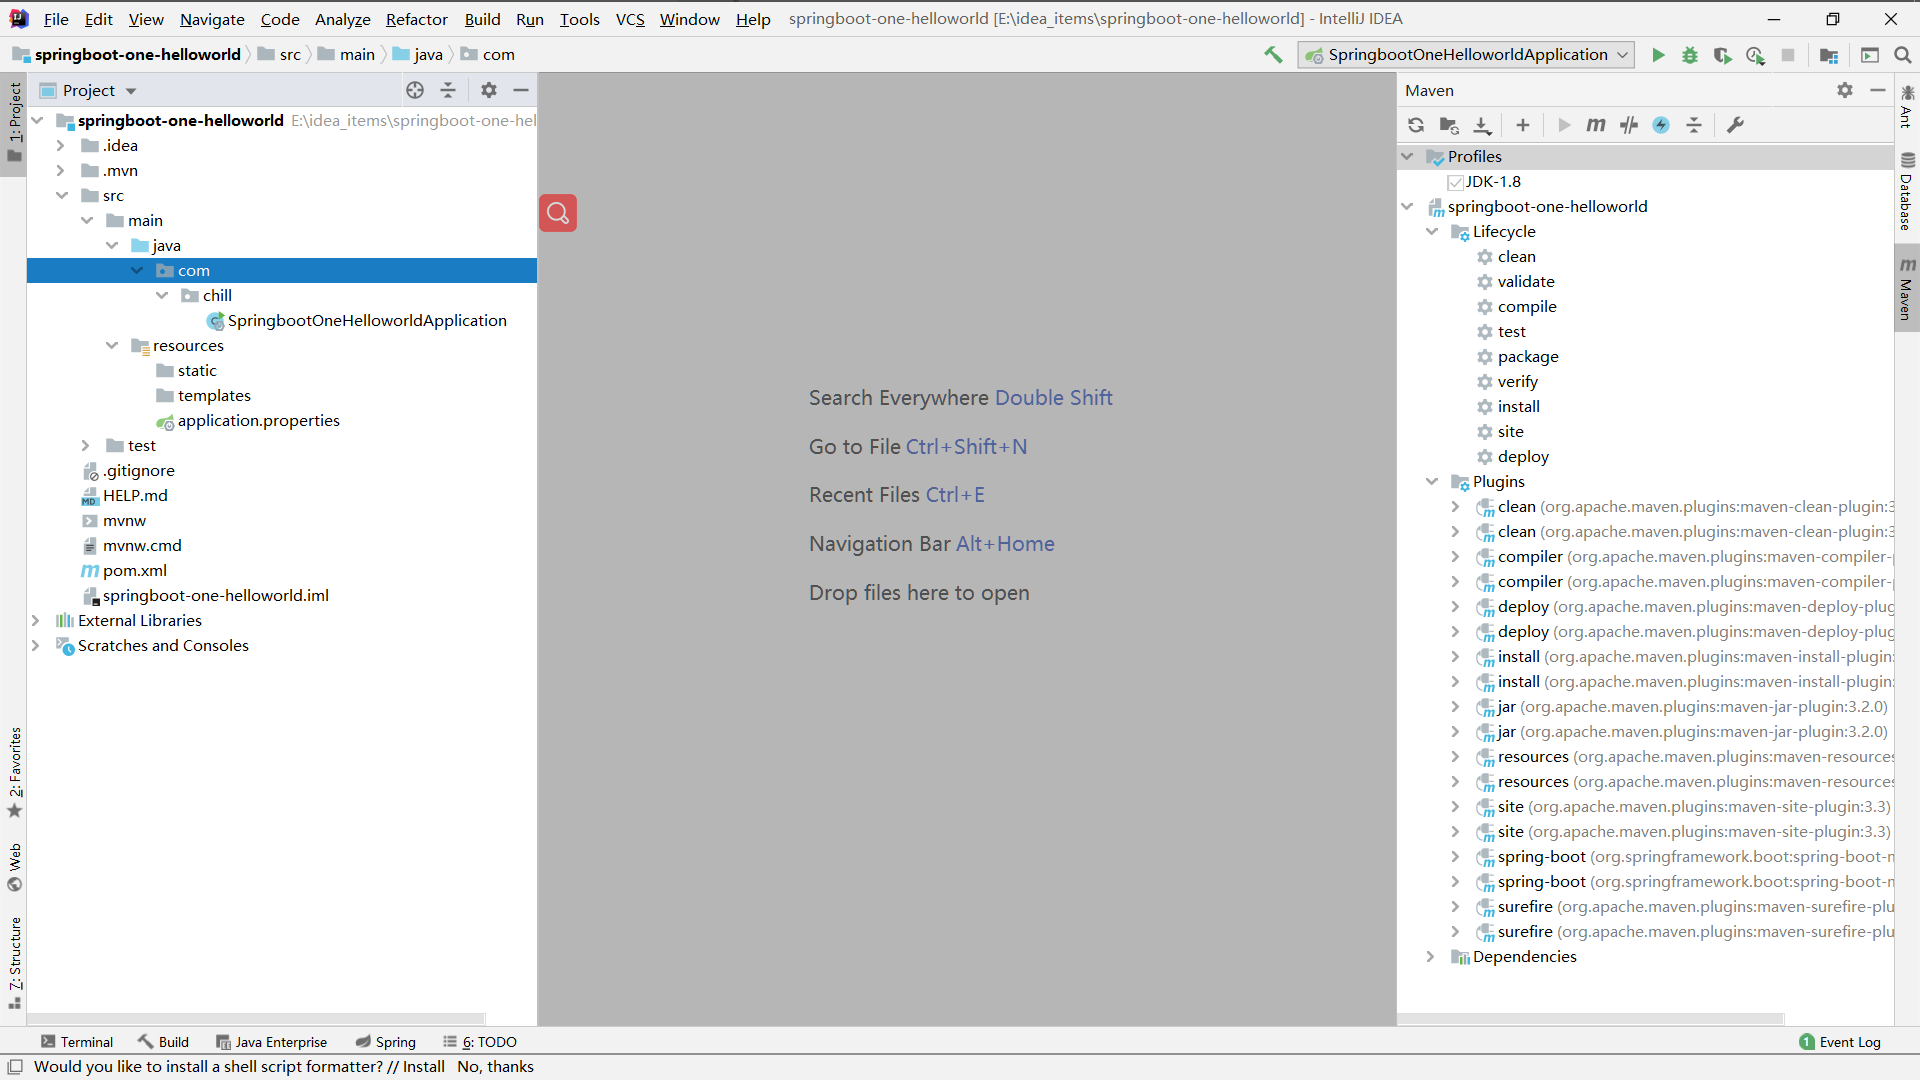Start debugging with the bug icon

1690,55
